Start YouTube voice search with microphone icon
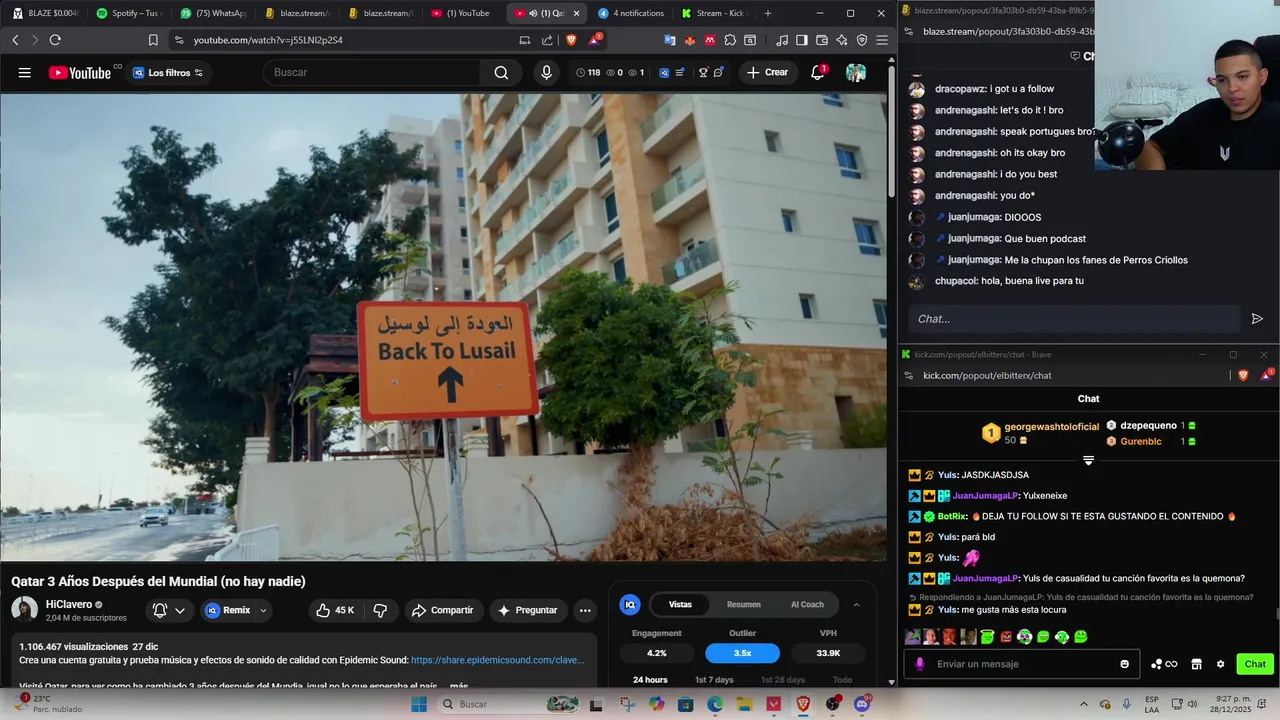Image resolution: width=1280 pixels, height=720 pixels. 546,72
